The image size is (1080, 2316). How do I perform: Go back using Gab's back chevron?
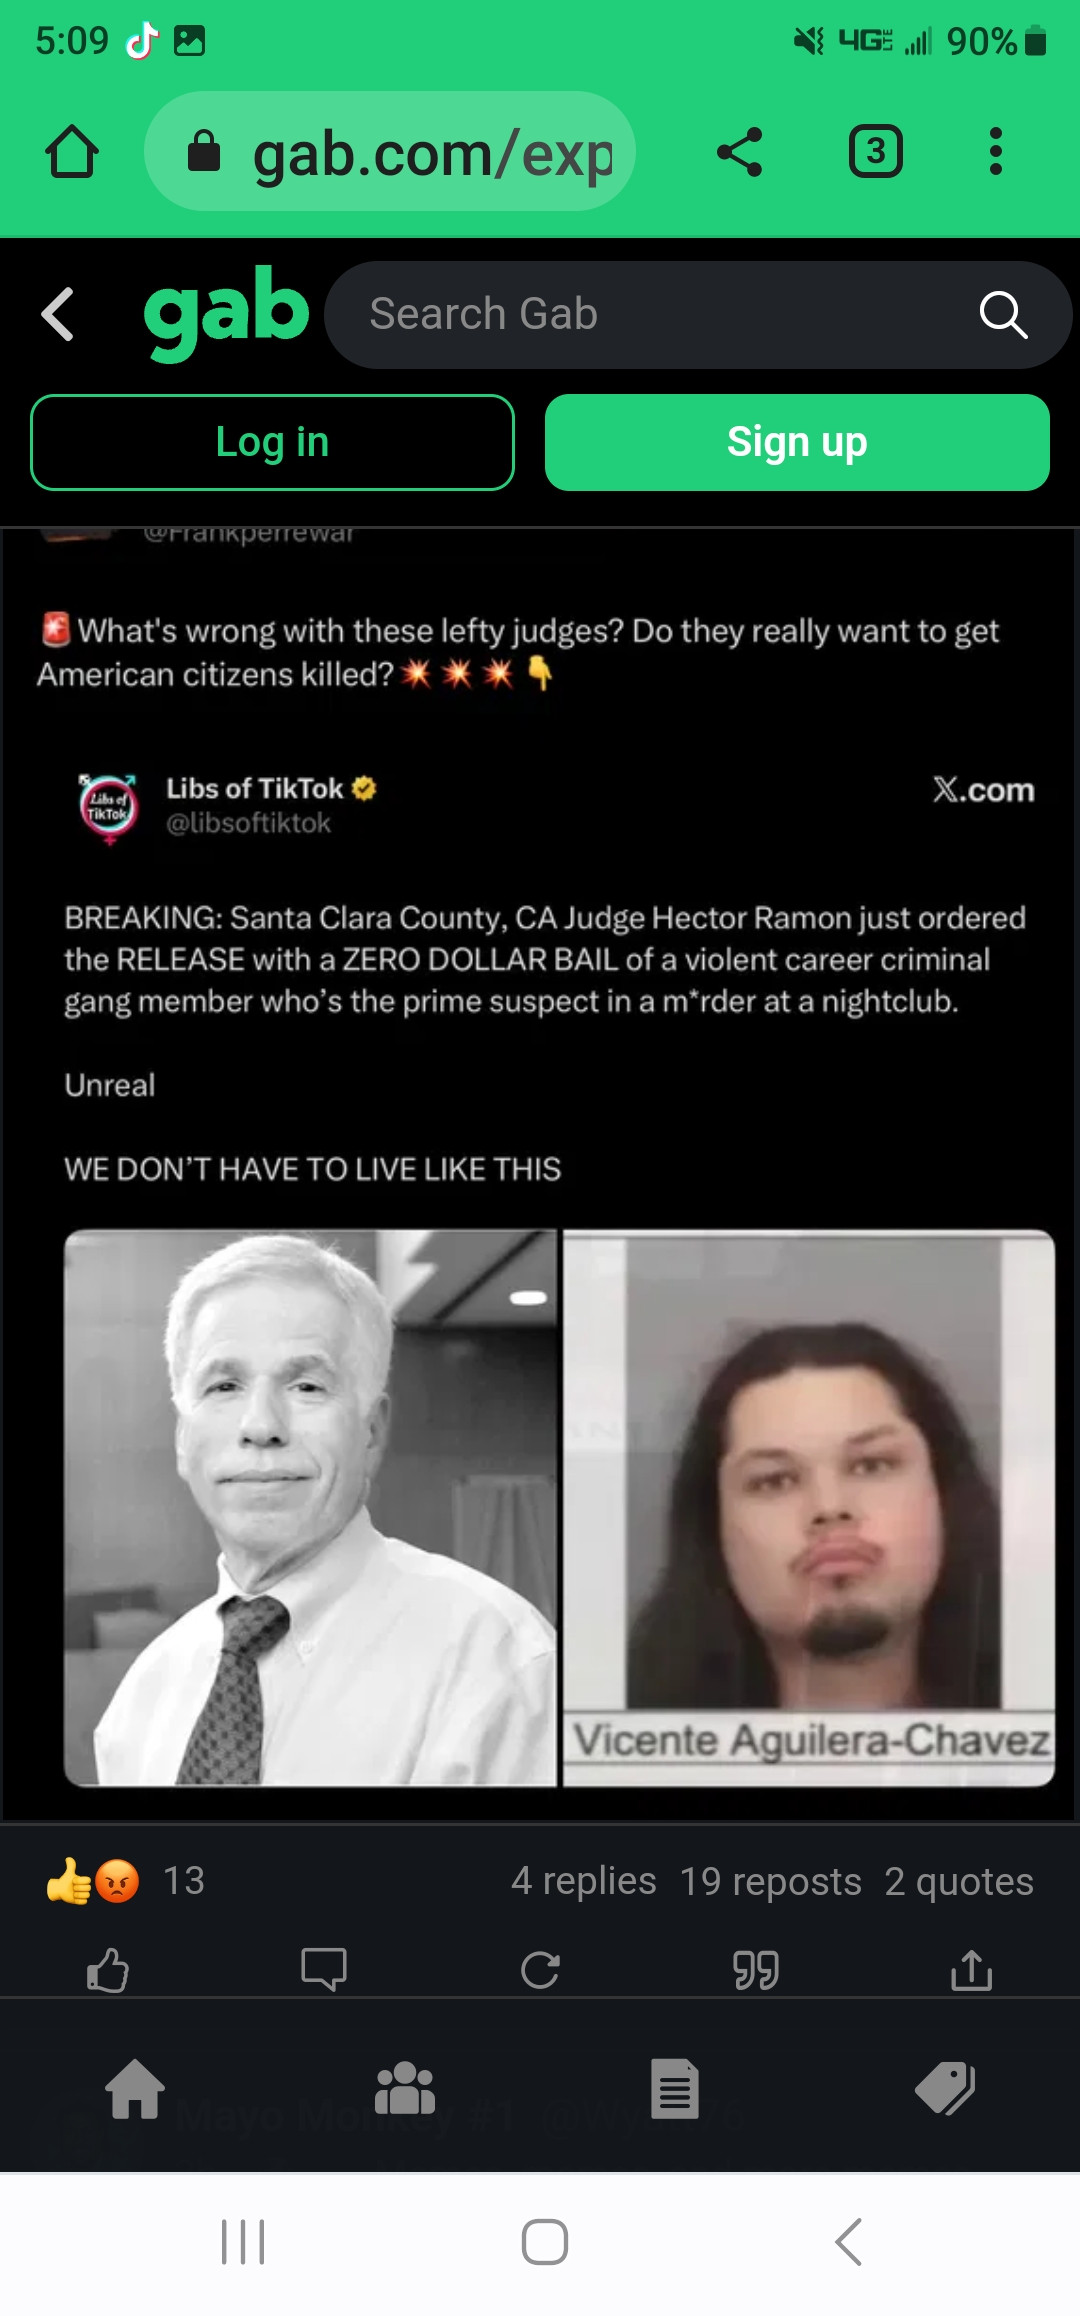coord(58,314)
